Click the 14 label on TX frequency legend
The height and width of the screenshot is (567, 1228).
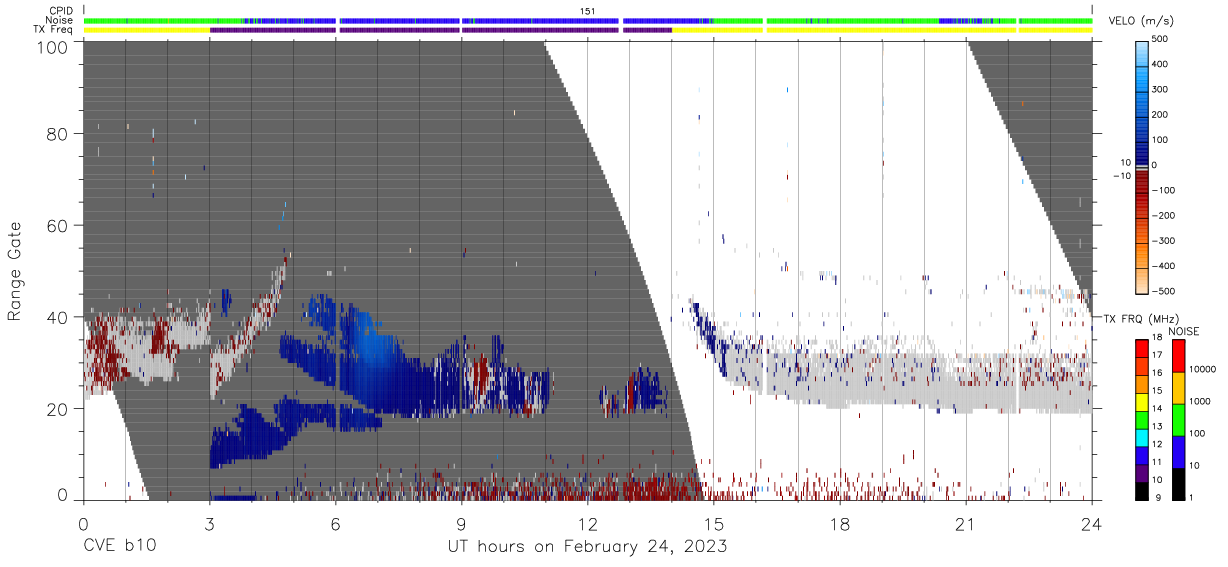click(x=1156, y=408)
